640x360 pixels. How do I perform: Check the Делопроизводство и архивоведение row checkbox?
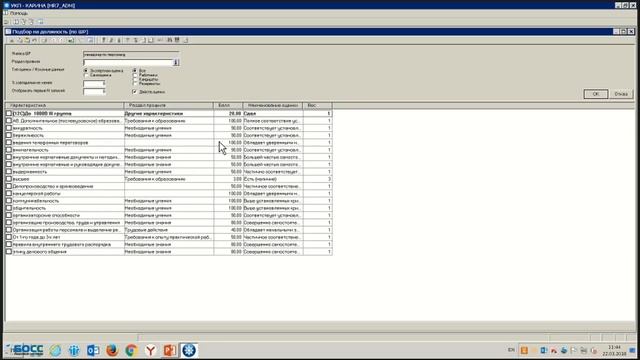[x=9, y=186]
